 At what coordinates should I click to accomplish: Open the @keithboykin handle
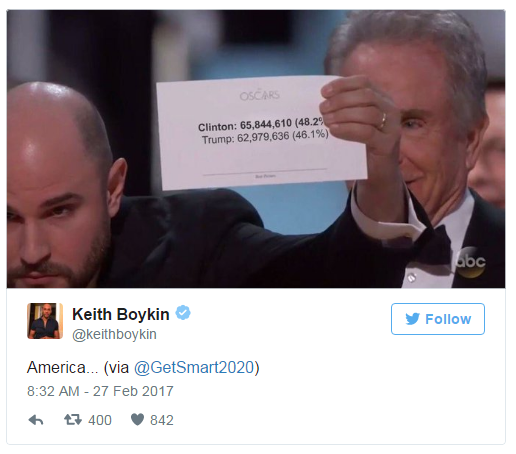(x=114, y=334)
